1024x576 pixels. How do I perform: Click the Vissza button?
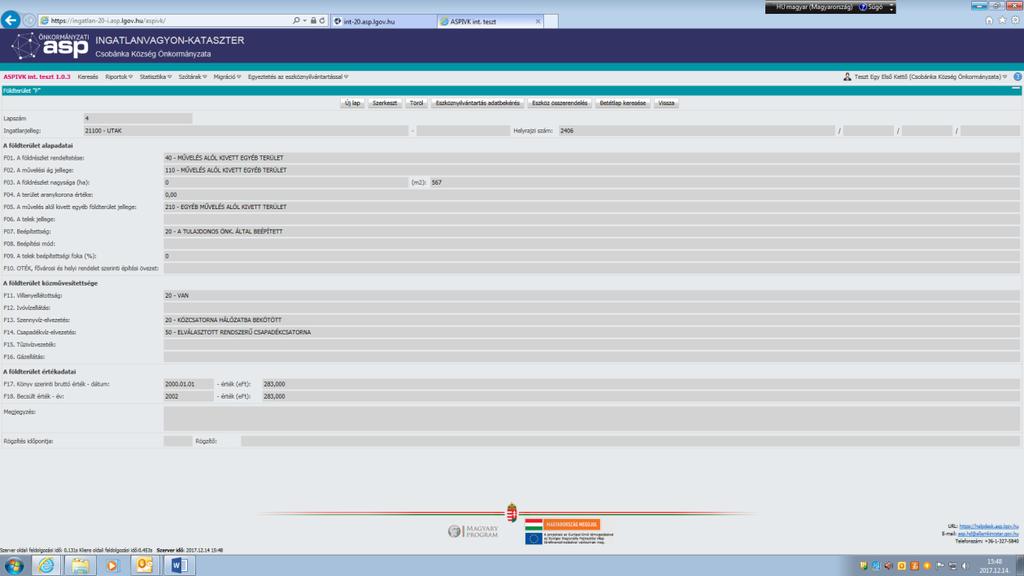666,103
